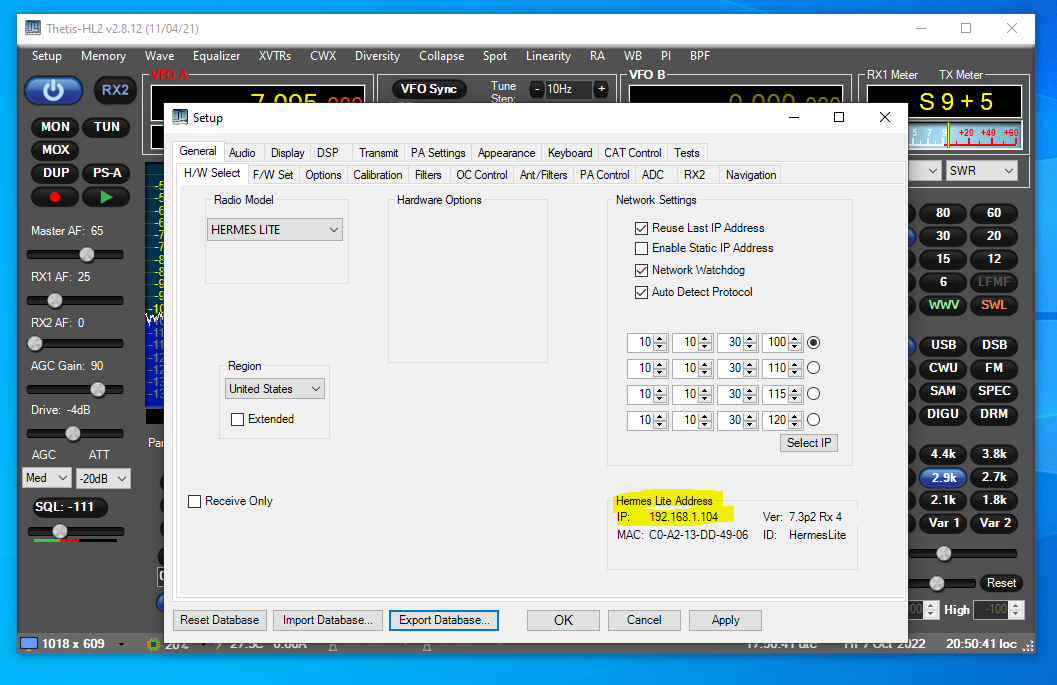
Task: Open the Radio Model dropdown
Action: click(x=275, y=230)
